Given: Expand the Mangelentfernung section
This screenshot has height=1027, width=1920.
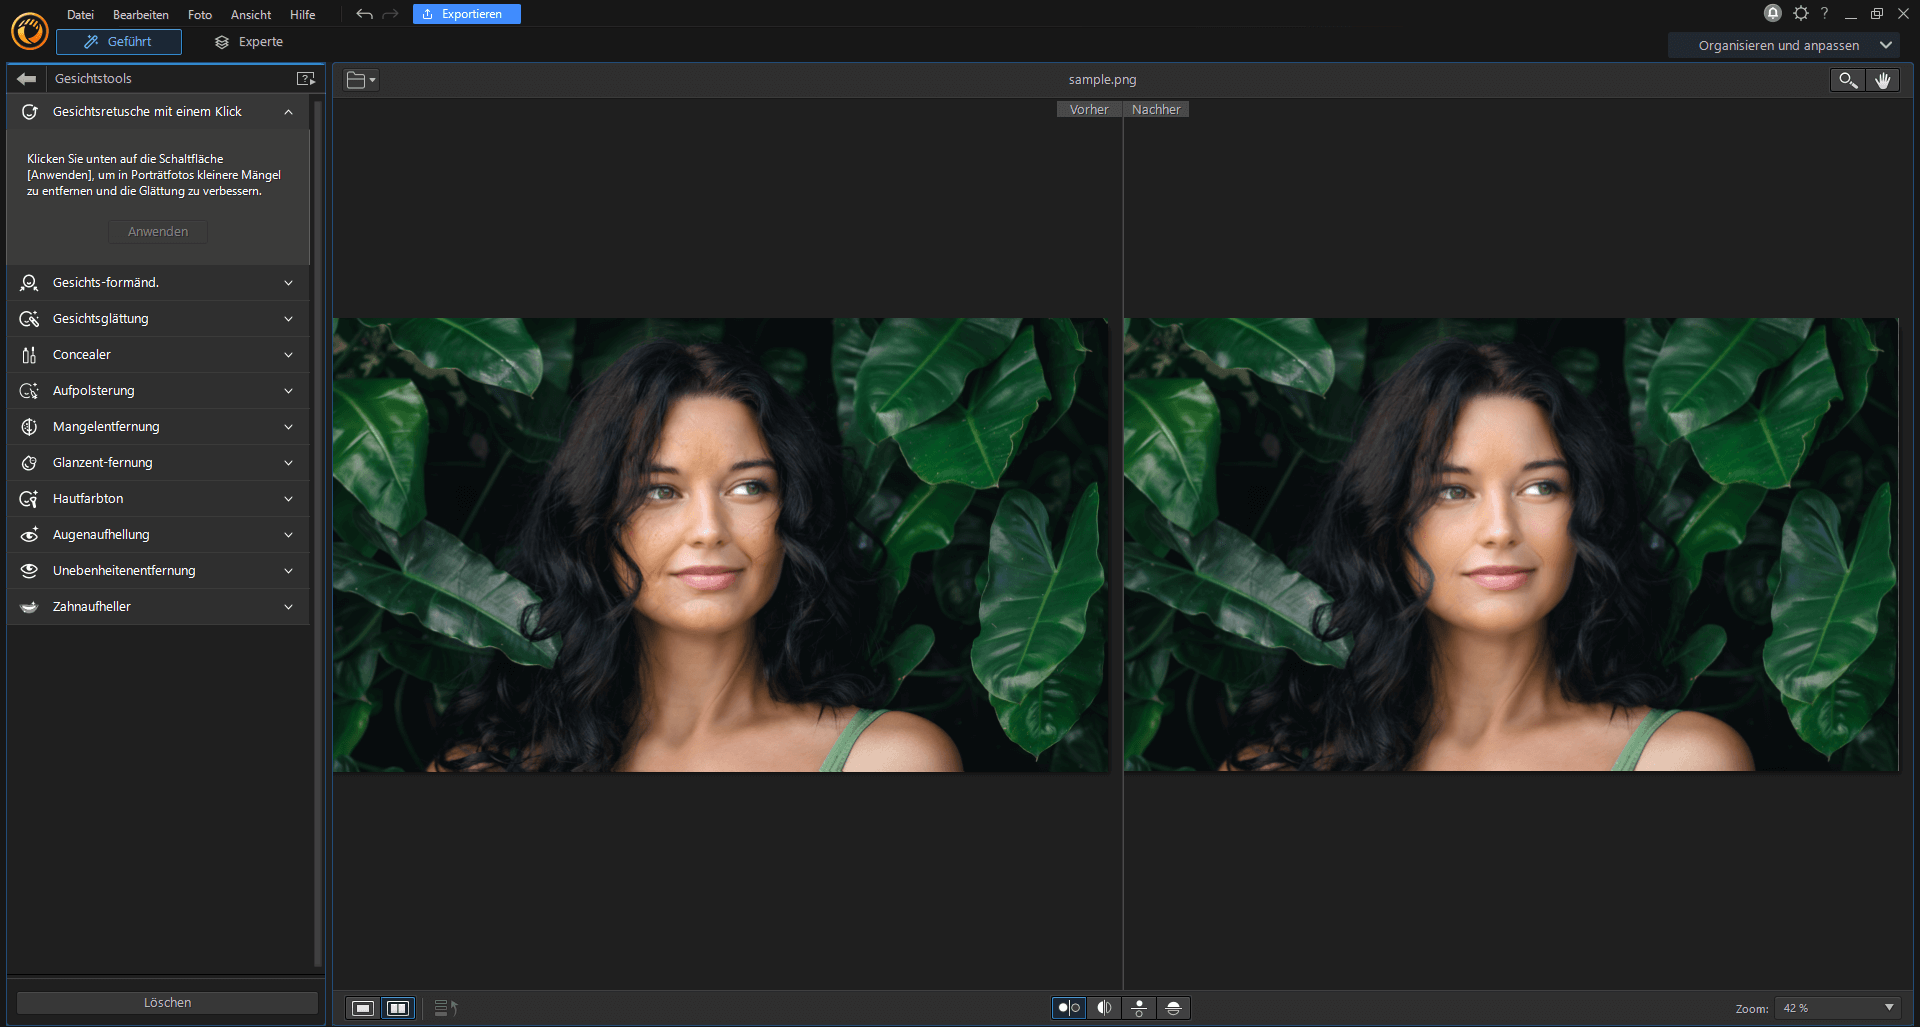Looking at the screenshot, I should click(288, 426).
